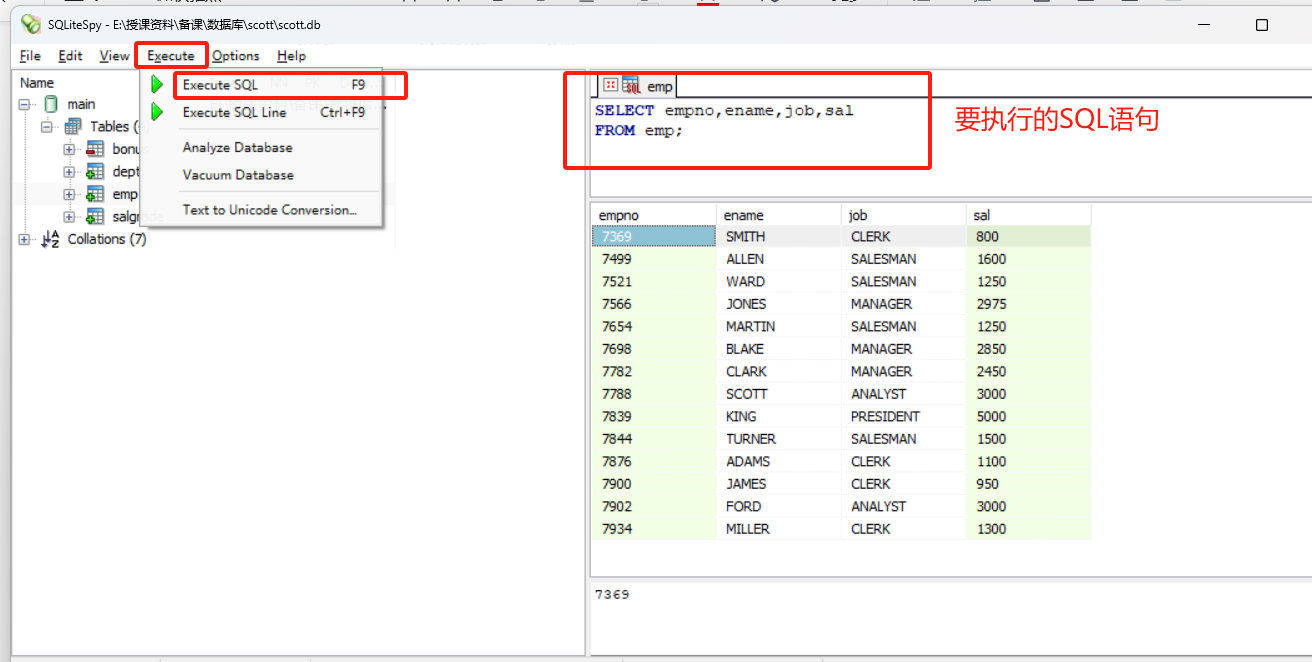
Task: Click the bonus table icon in the tree
Action: click(95, 149)
